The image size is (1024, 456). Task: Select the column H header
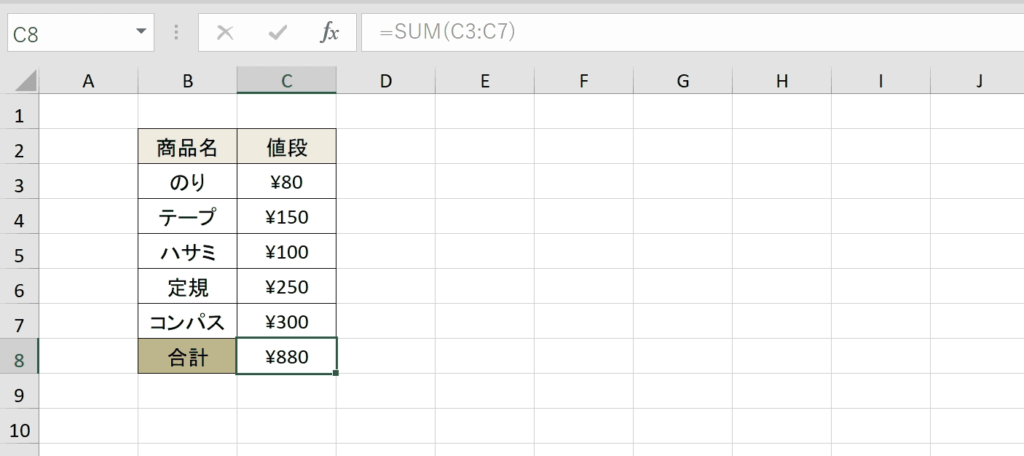[782, 81]
